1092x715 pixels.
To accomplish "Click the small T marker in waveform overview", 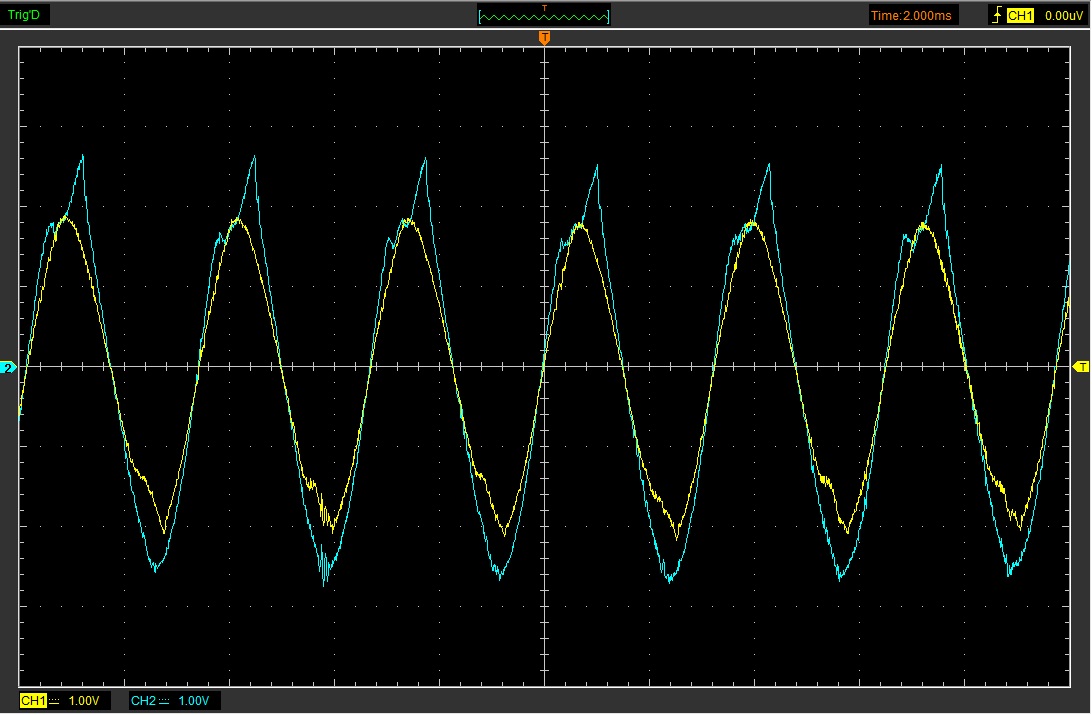I will (544, 8).
